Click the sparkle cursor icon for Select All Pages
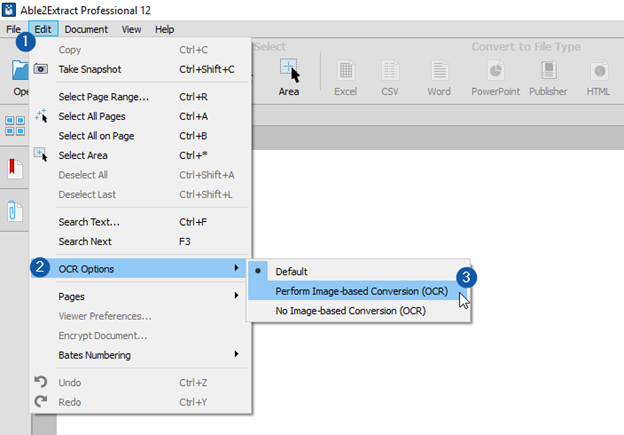Screen dimensions: 624x435 pos(41,116)
